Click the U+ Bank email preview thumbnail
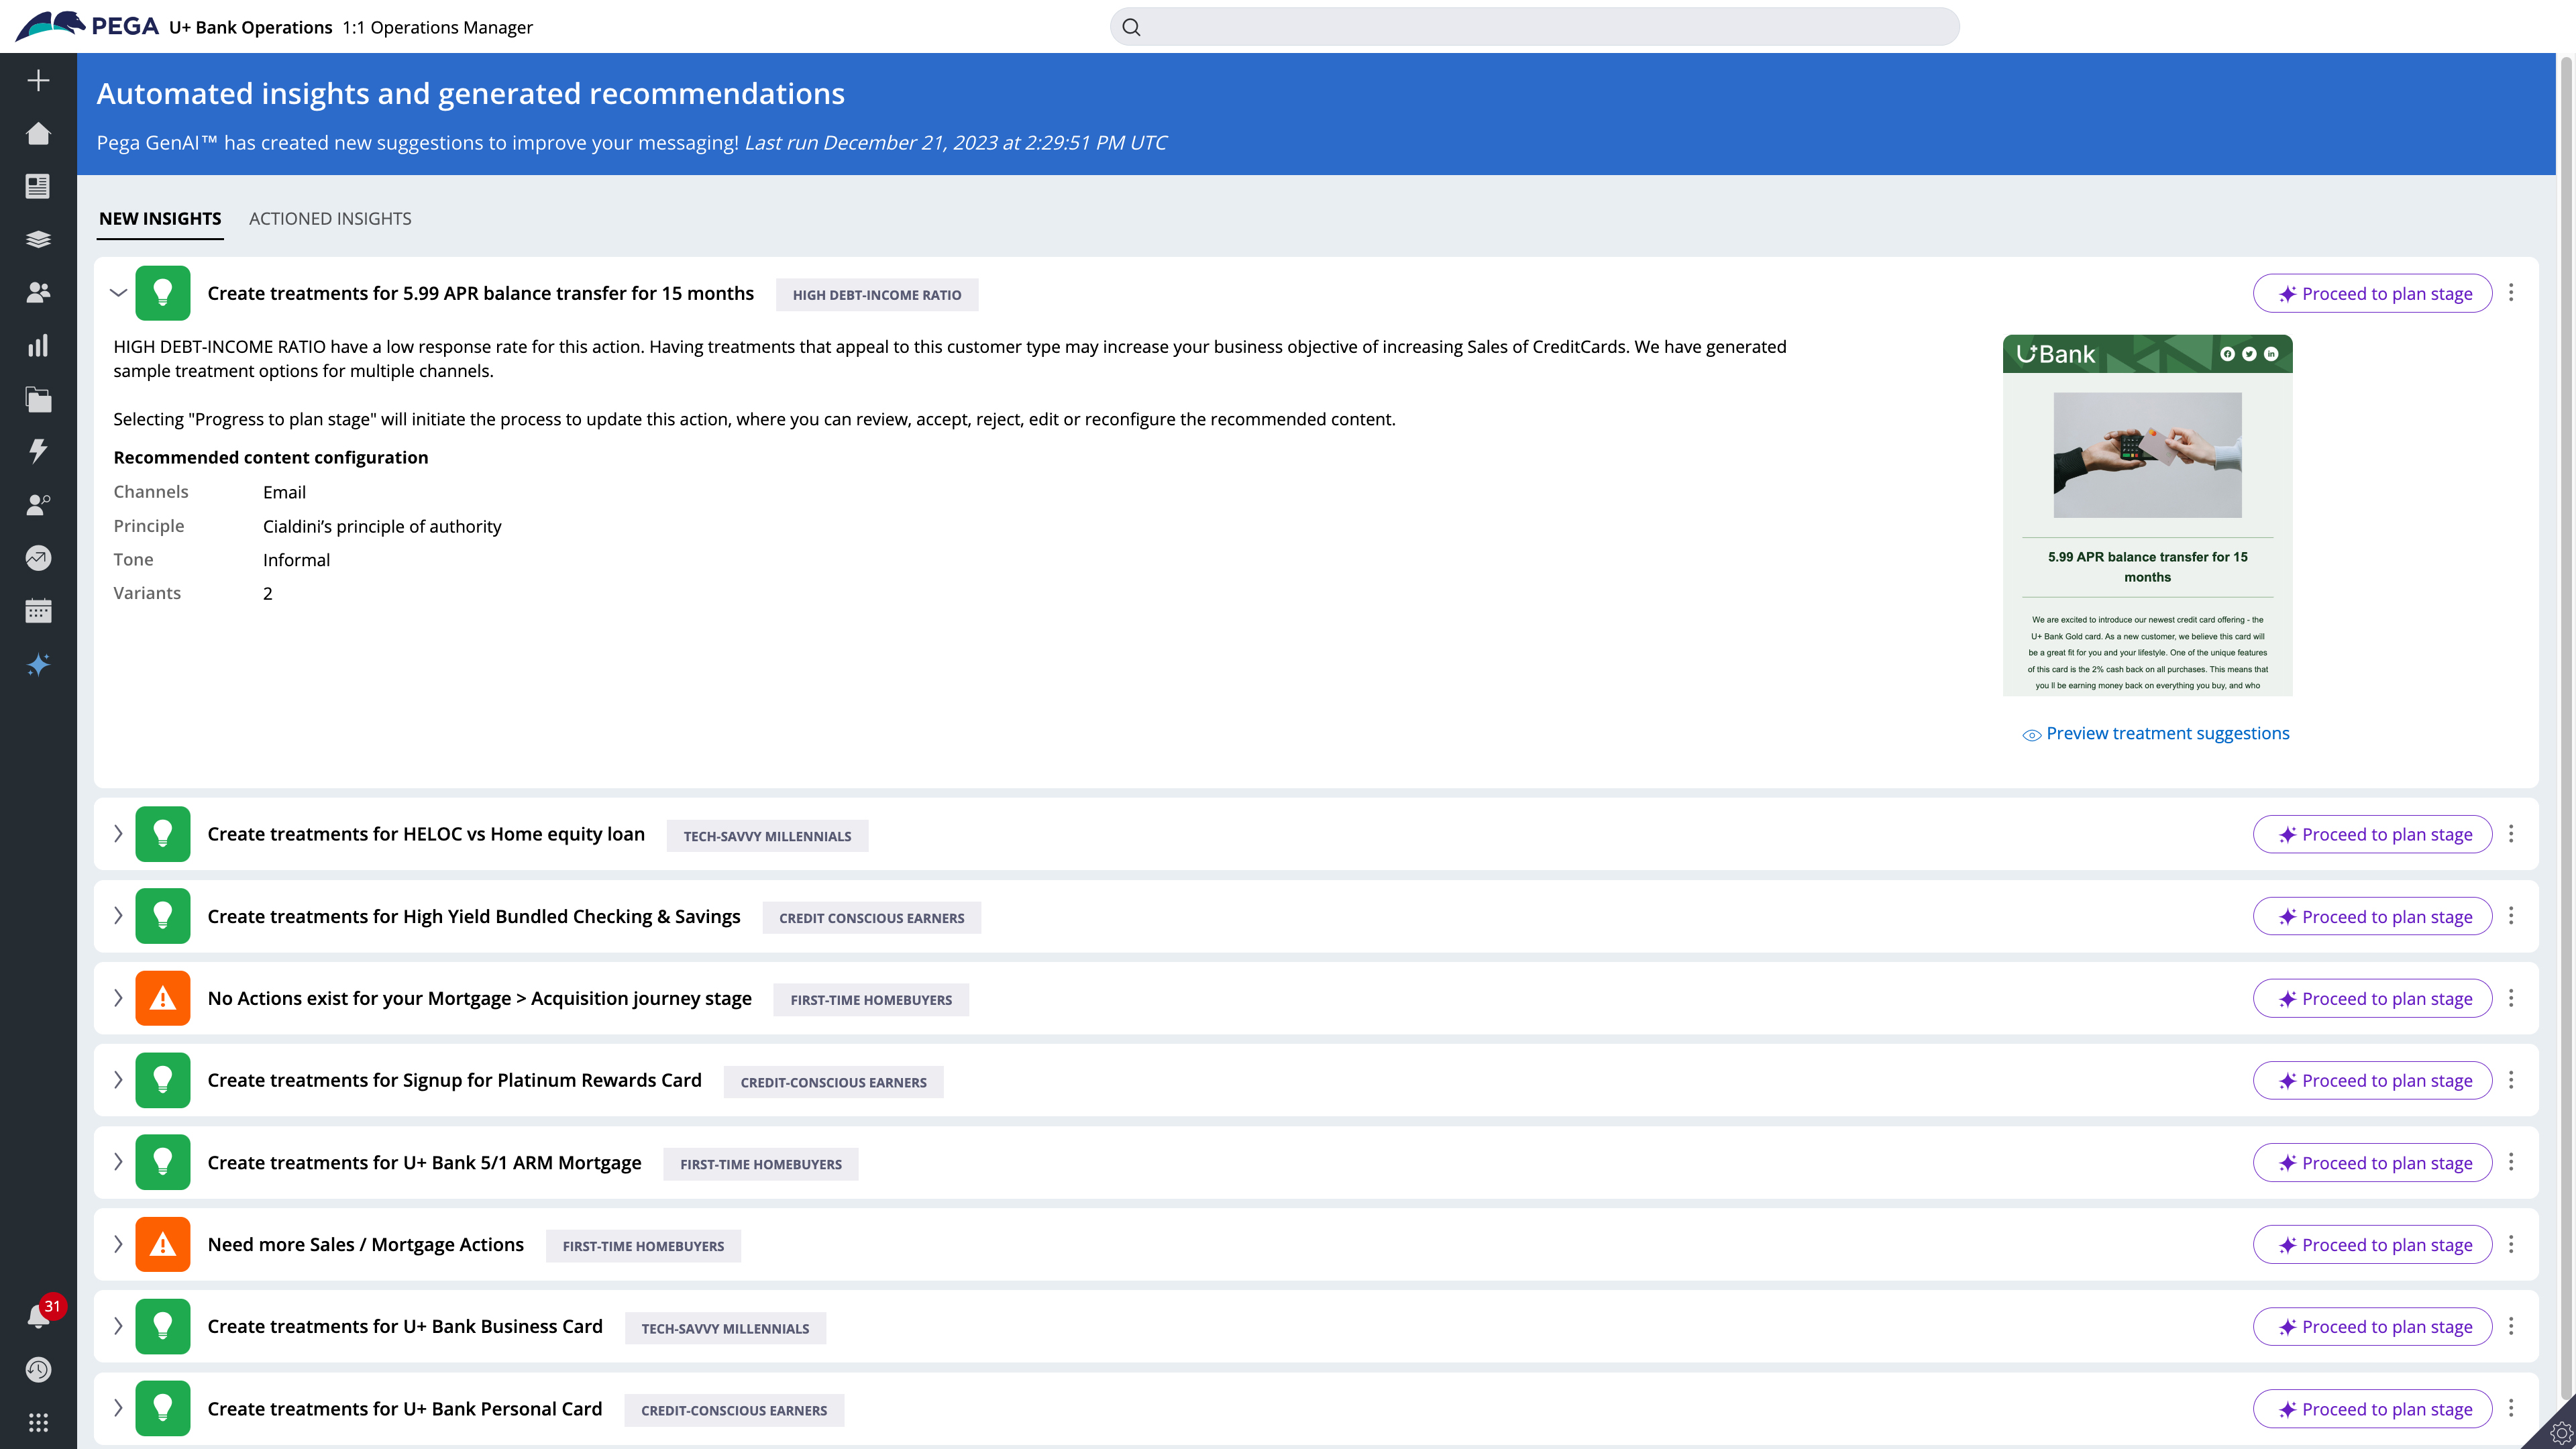 [x=2147, y=515]
